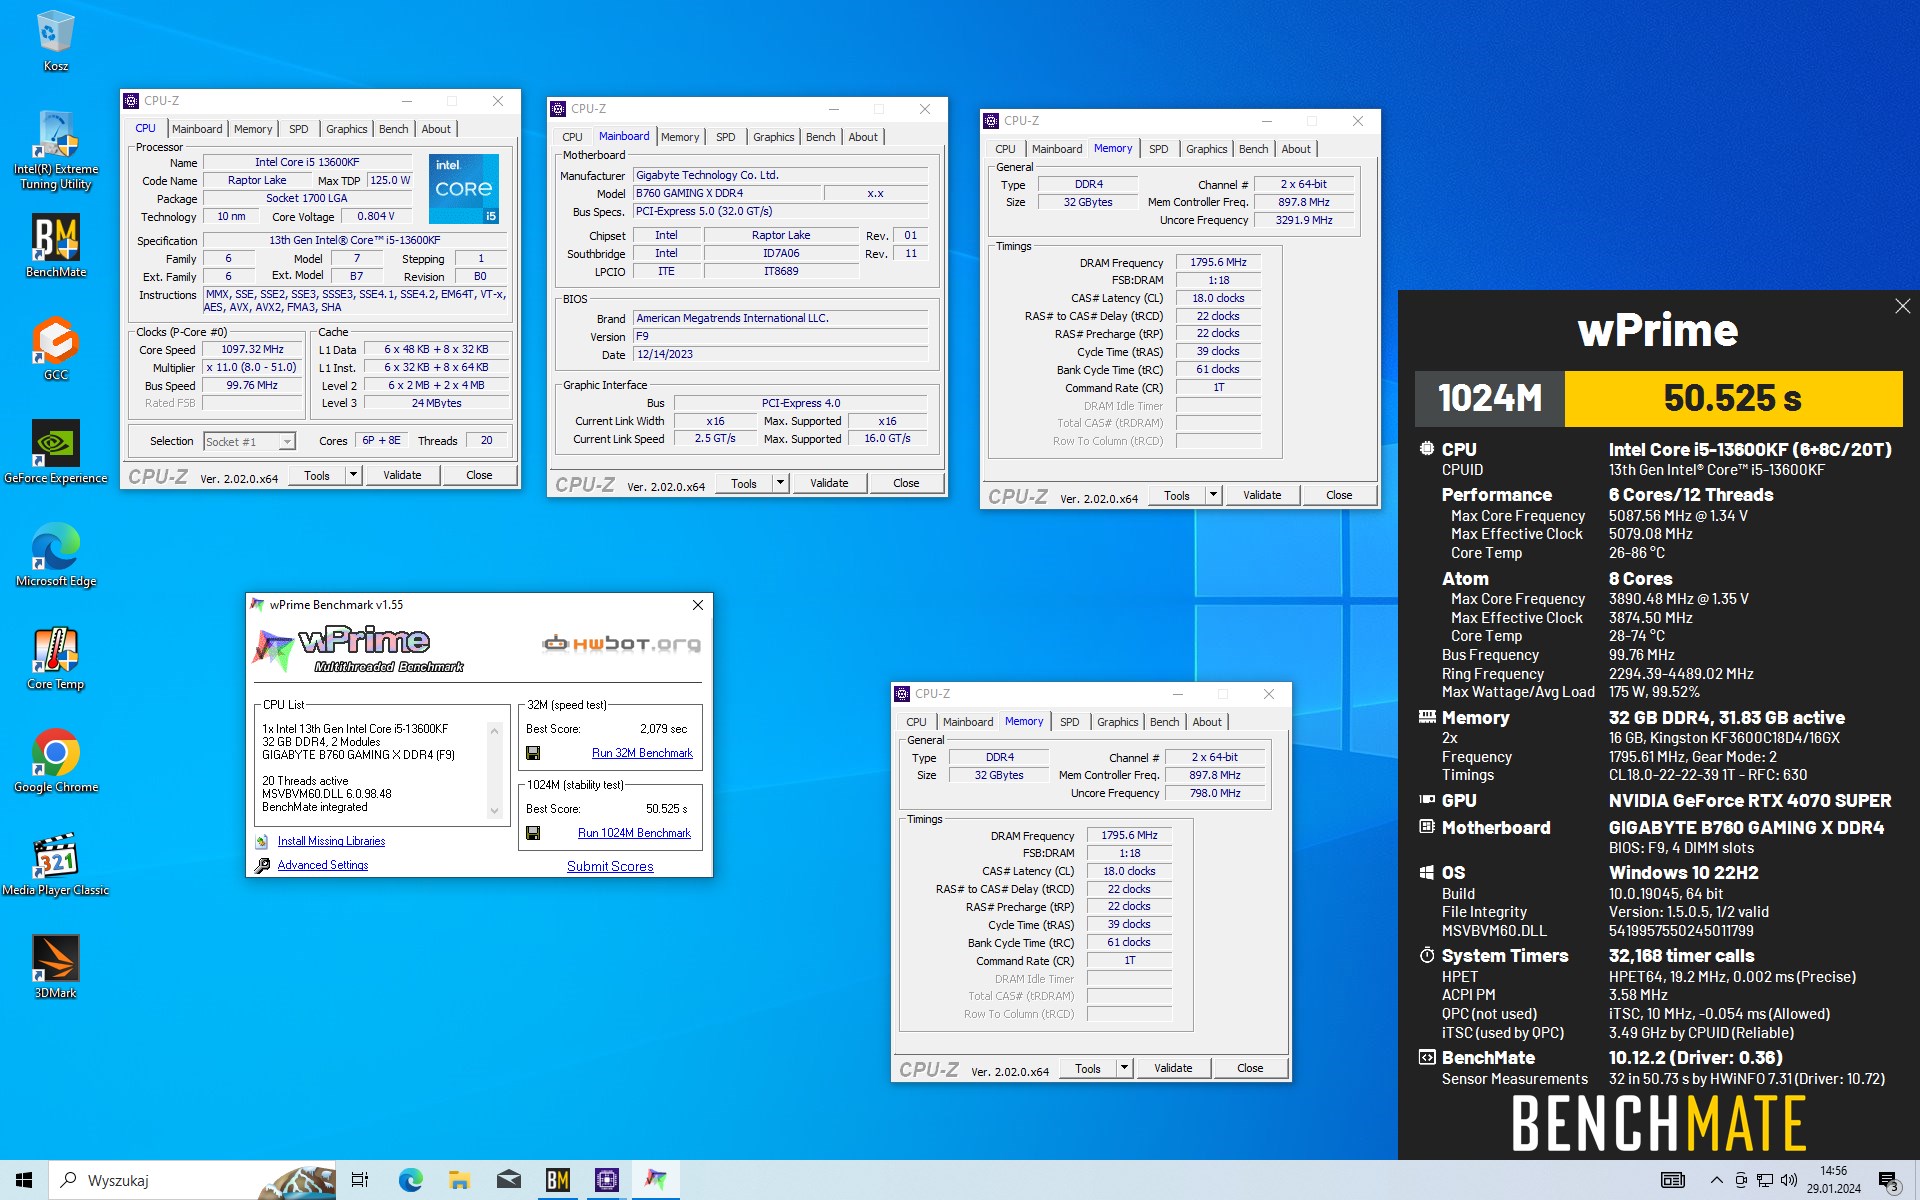
Task: Click Run 1024M Benchmark link
Action: (x=634, y=833)
